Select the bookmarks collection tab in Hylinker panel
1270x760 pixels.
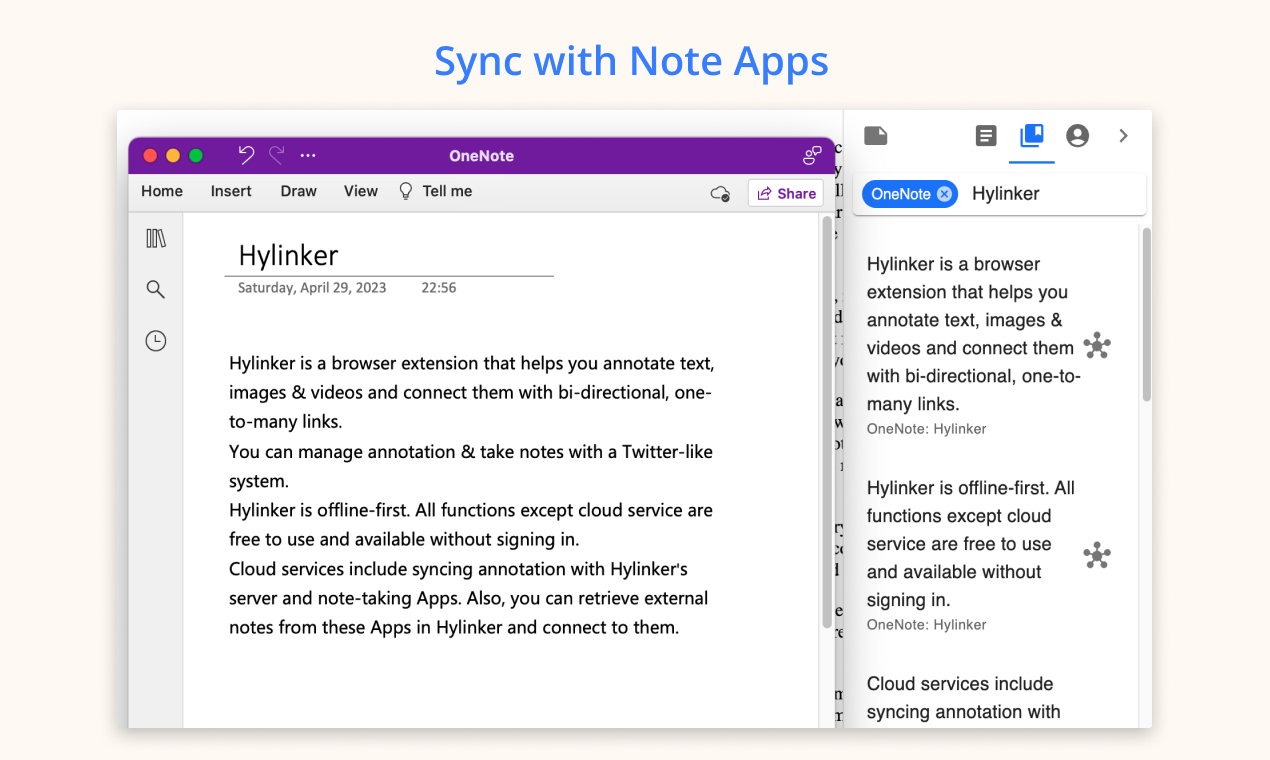(x=1031, y=135)
